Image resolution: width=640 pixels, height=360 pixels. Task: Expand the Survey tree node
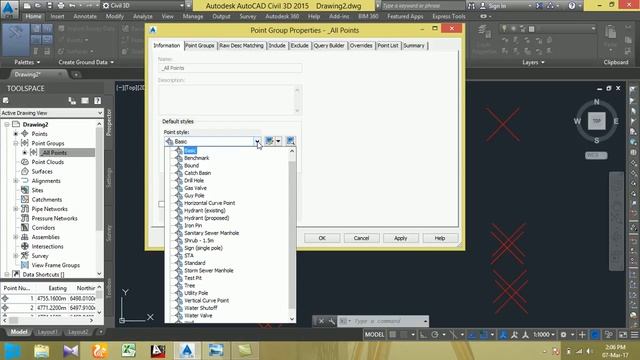tap(16, 256)
